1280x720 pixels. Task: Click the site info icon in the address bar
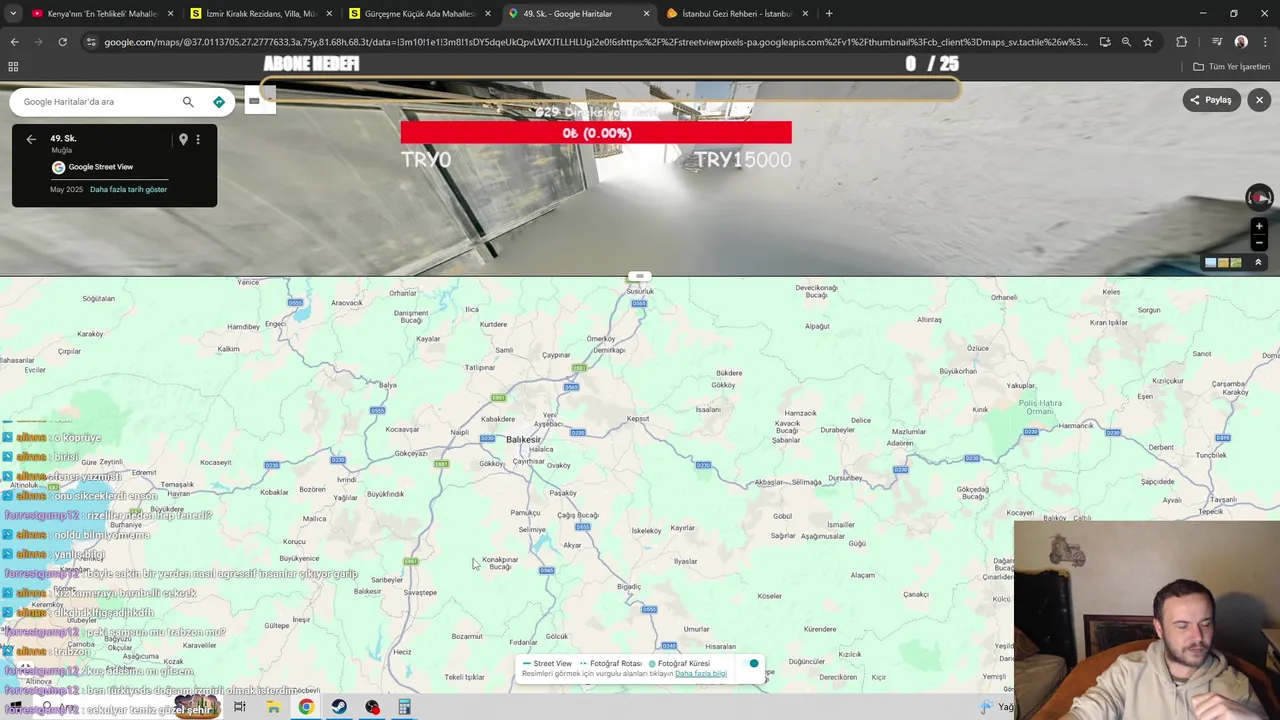(x=91, y=42)
